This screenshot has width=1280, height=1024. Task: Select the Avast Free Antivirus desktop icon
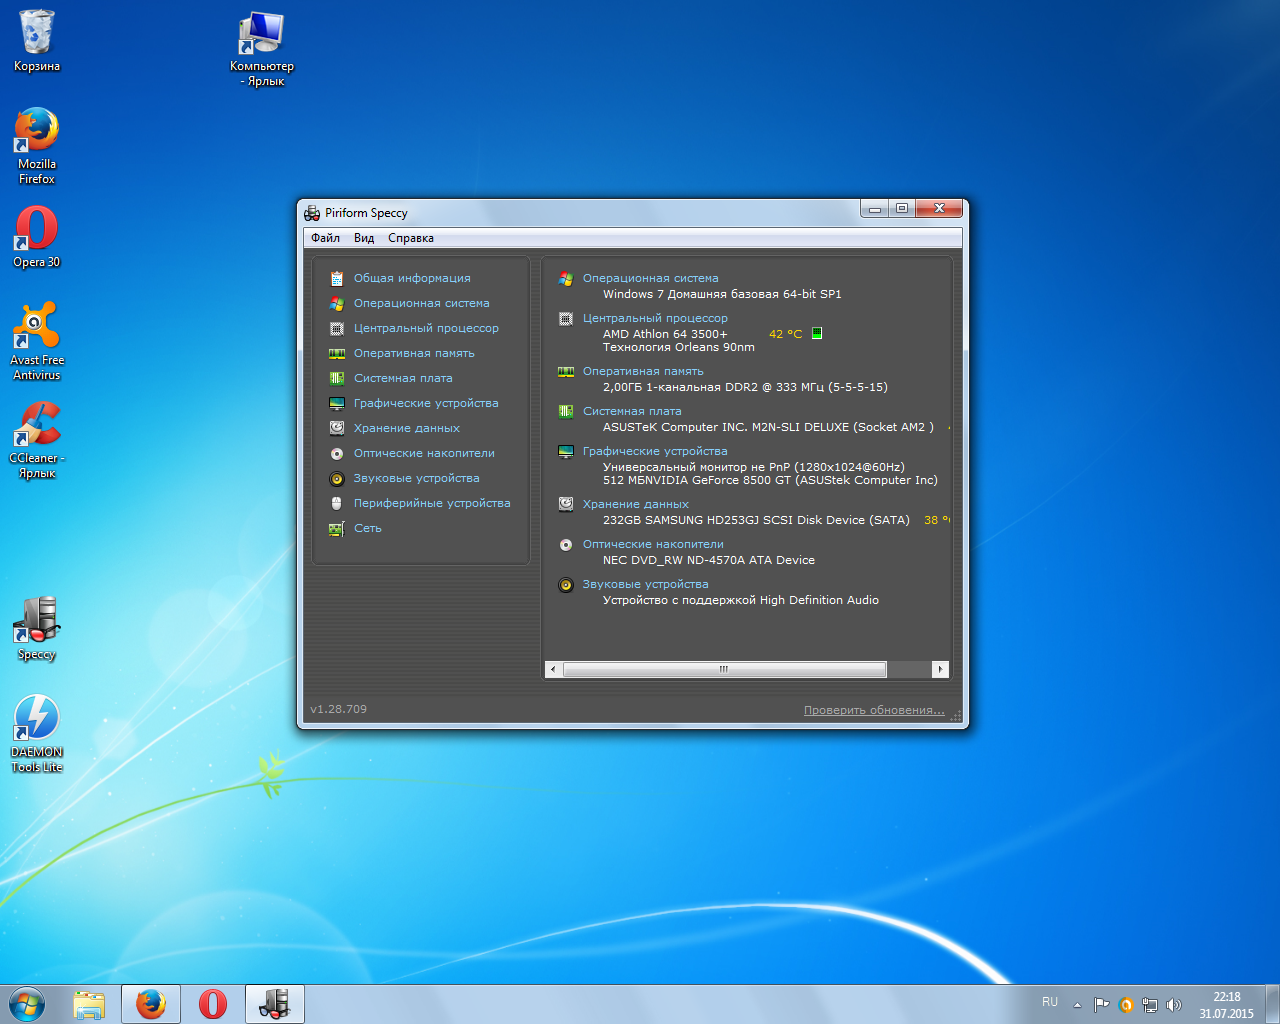click(x=37, y=342)
